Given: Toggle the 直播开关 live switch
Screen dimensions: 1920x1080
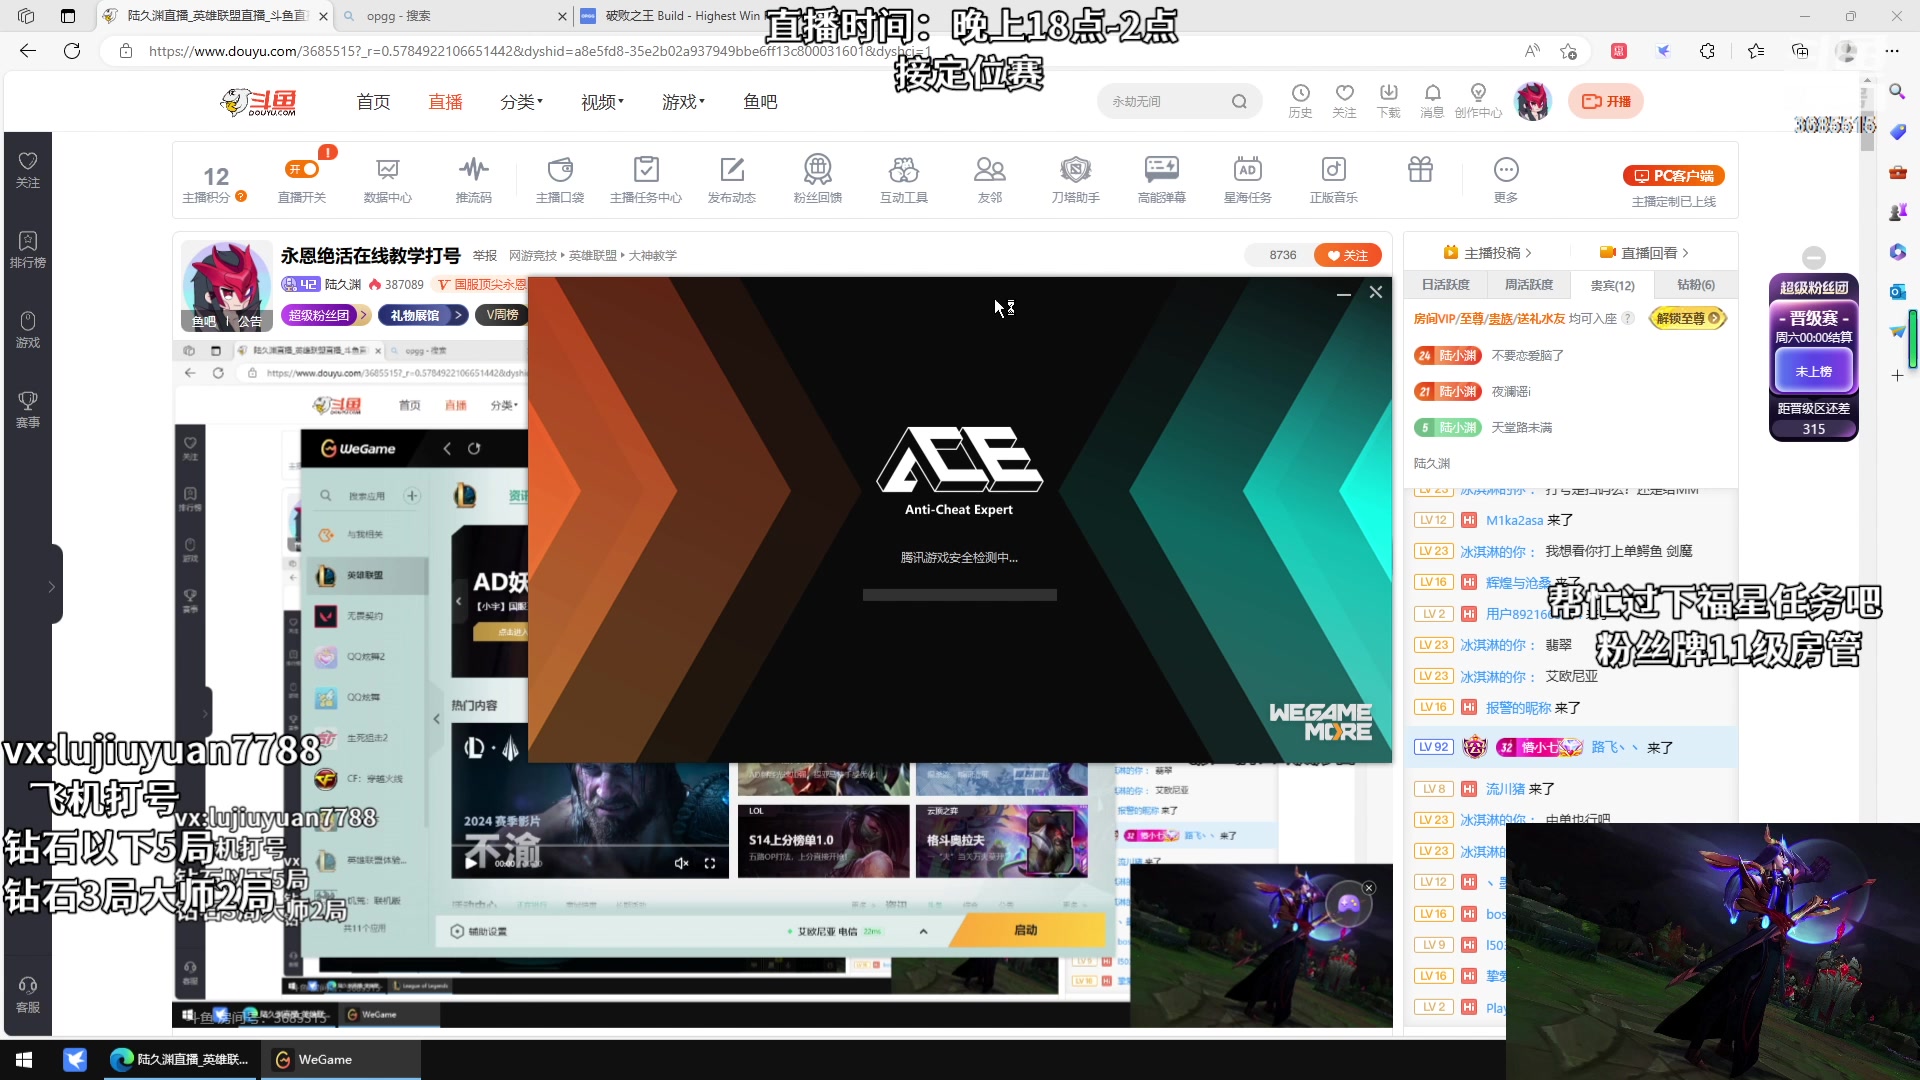Looking at the screenshot, I should pos(302,169).
